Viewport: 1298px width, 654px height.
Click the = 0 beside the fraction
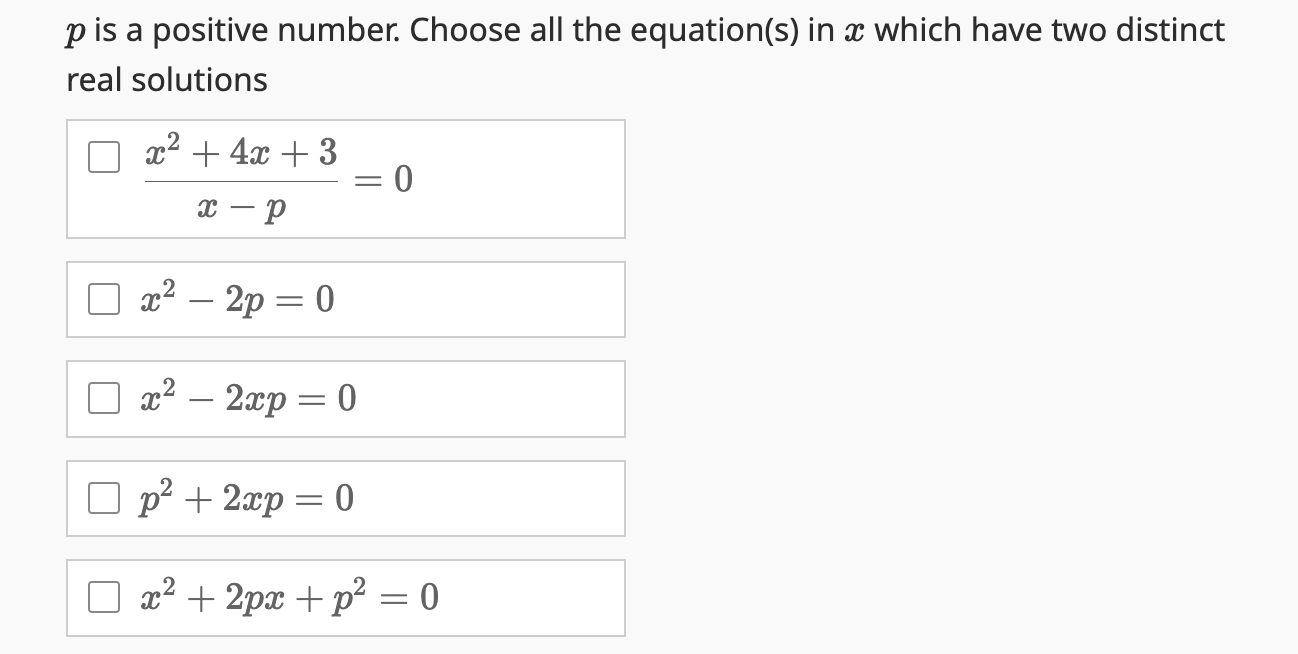tap(384, 180)
